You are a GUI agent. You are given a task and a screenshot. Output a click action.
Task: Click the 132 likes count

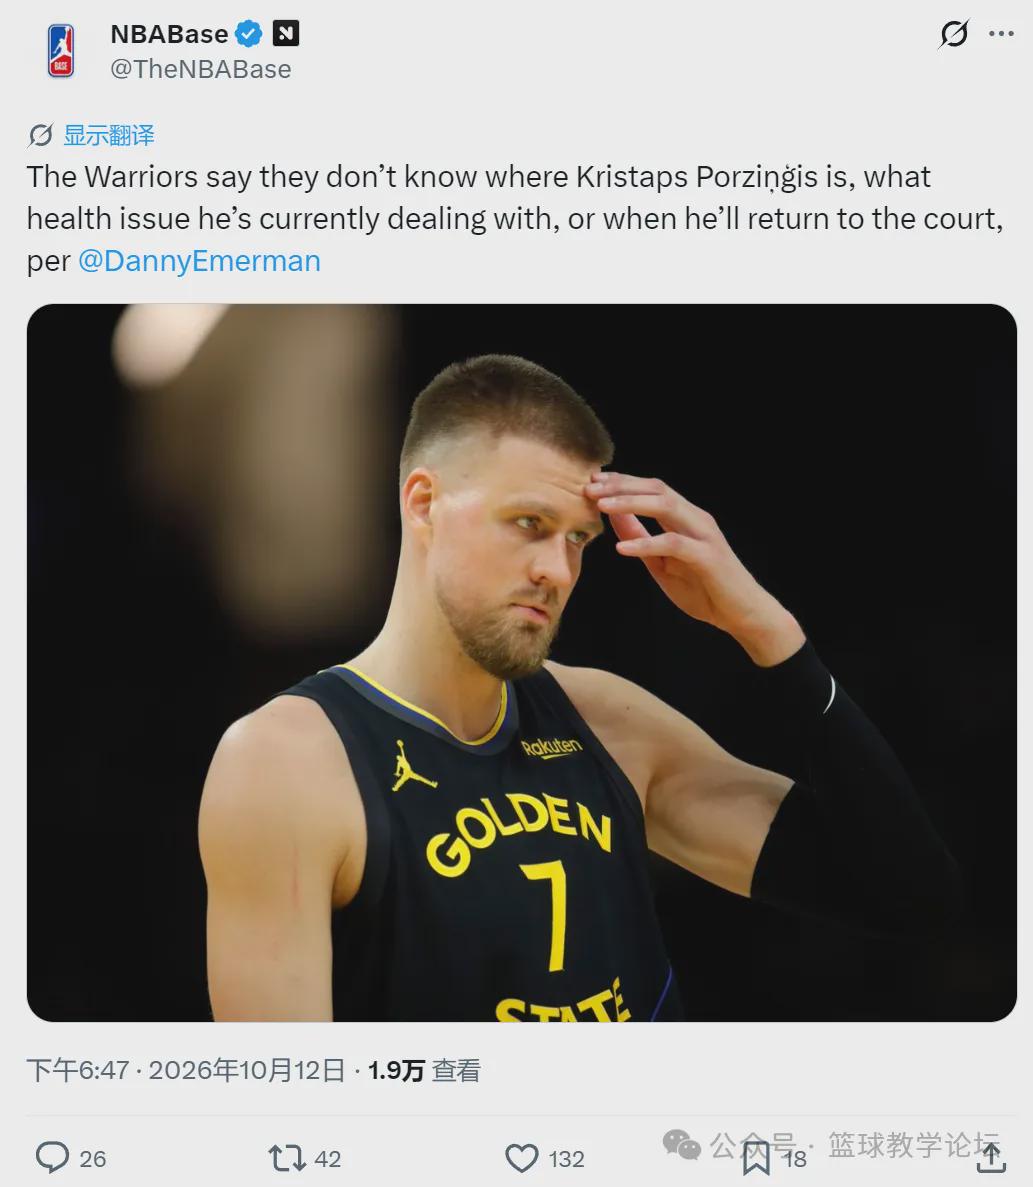(566, 1159)
